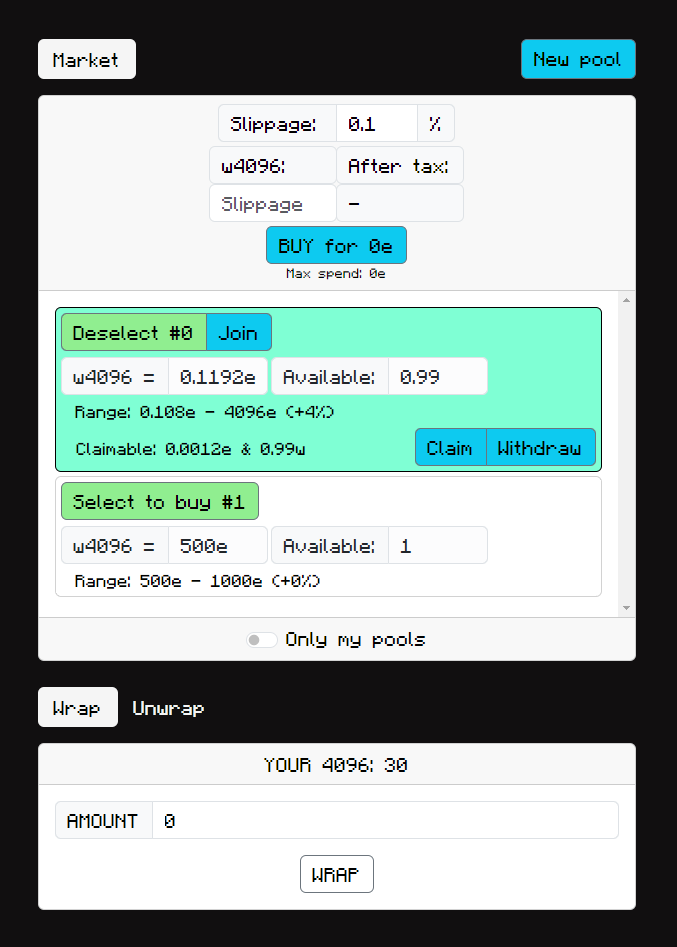Click the BUY for 0e button

point(336,245)
